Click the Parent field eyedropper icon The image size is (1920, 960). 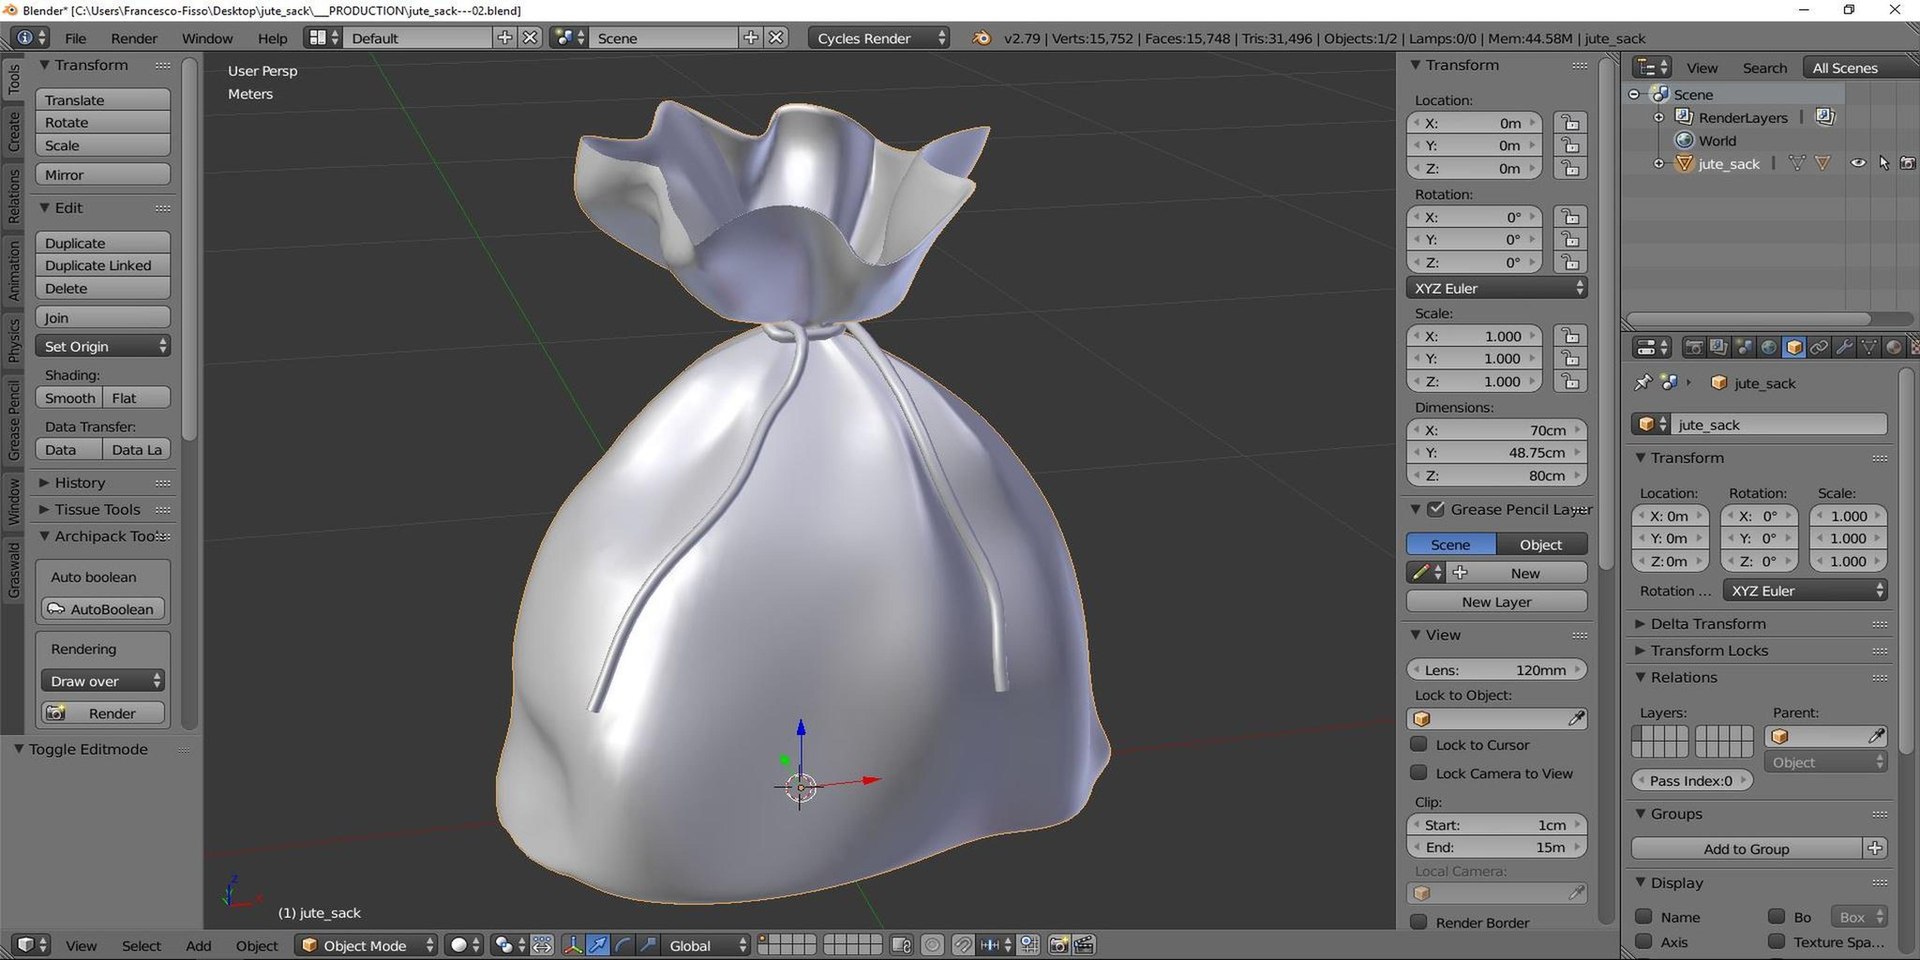1876,736
